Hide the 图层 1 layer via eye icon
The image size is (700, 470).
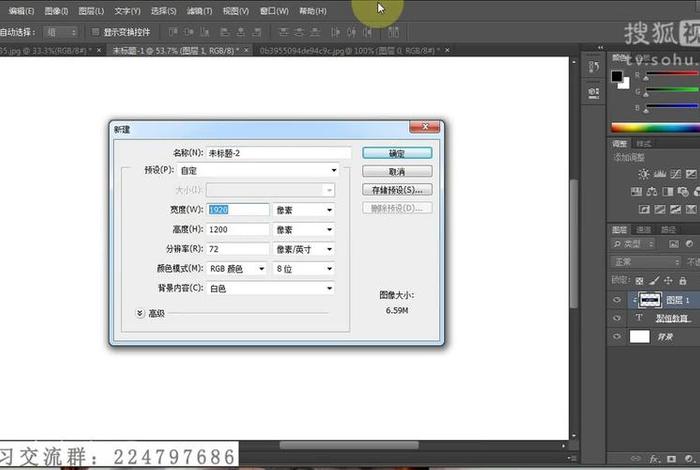coord(617,300)
